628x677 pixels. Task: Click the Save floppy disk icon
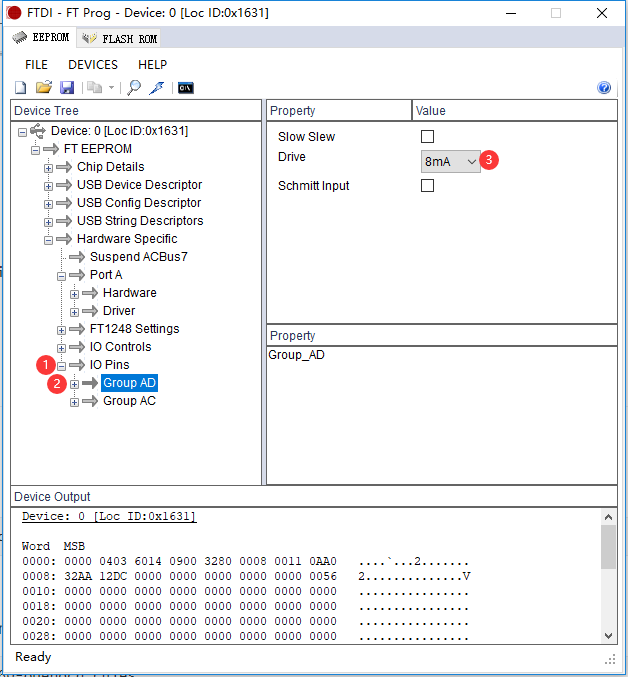tap(67, 88)
